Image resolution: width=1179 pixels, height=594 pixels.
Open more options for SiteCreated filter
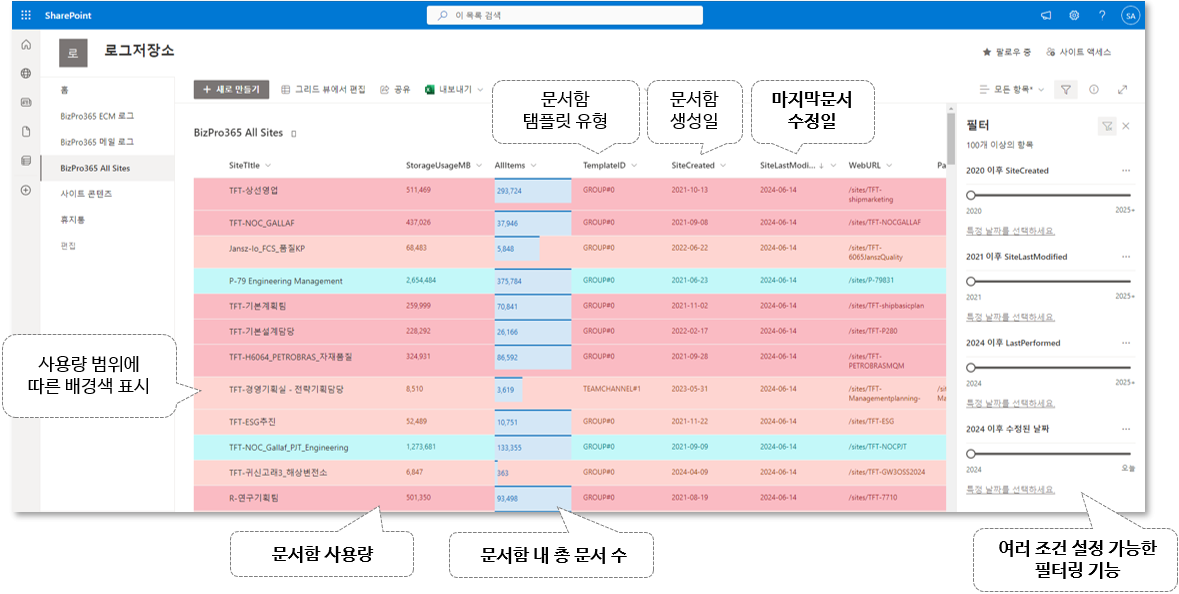pos(1126,171)
